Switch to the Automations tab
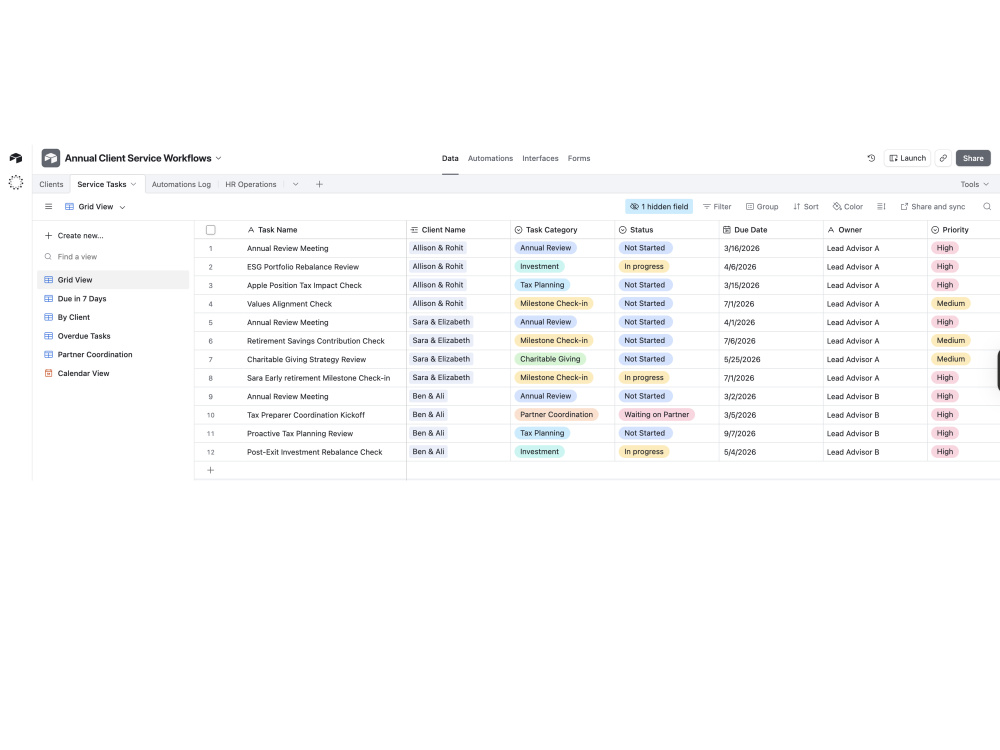 490,158
